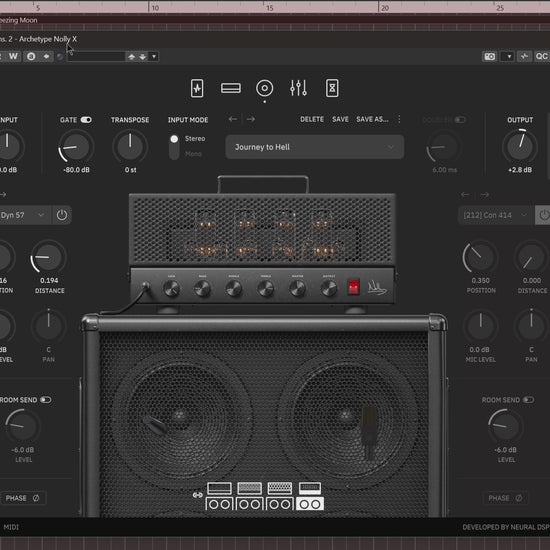Click the right condenser mic on speaker

(x=369, y=432)
